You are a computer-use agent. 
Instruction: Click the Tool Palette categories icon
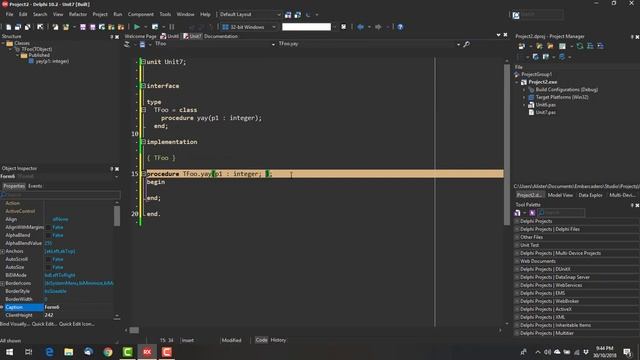click(x=517, y=213)
